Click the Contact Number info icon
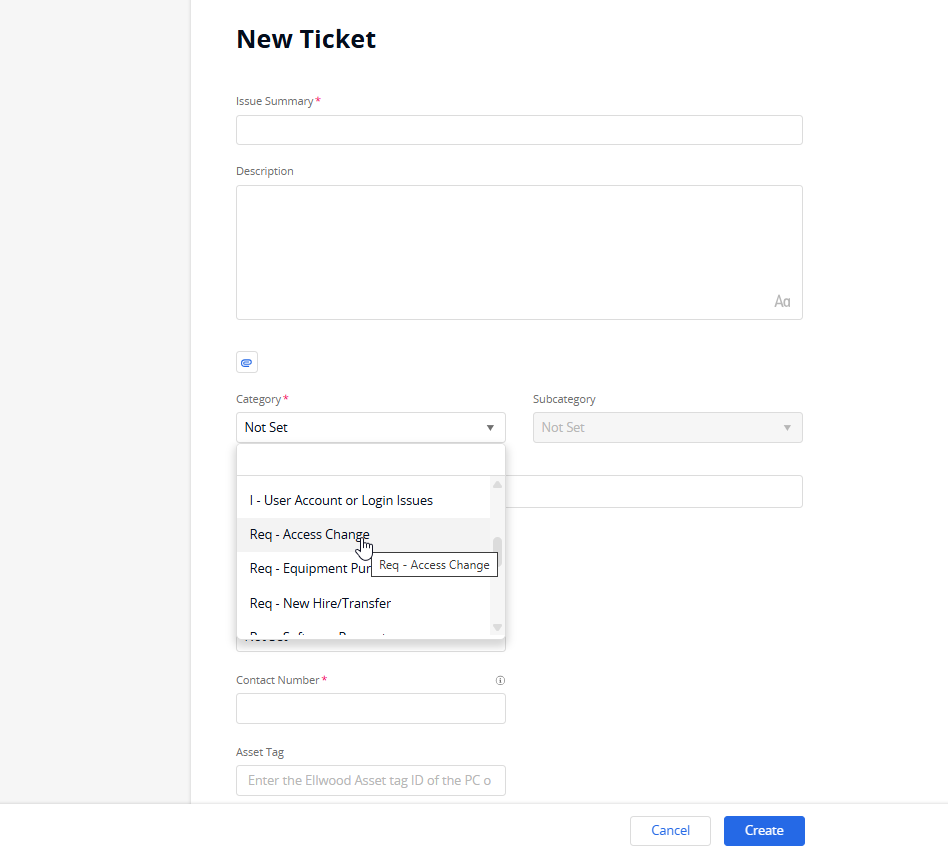 coord(500,680)
